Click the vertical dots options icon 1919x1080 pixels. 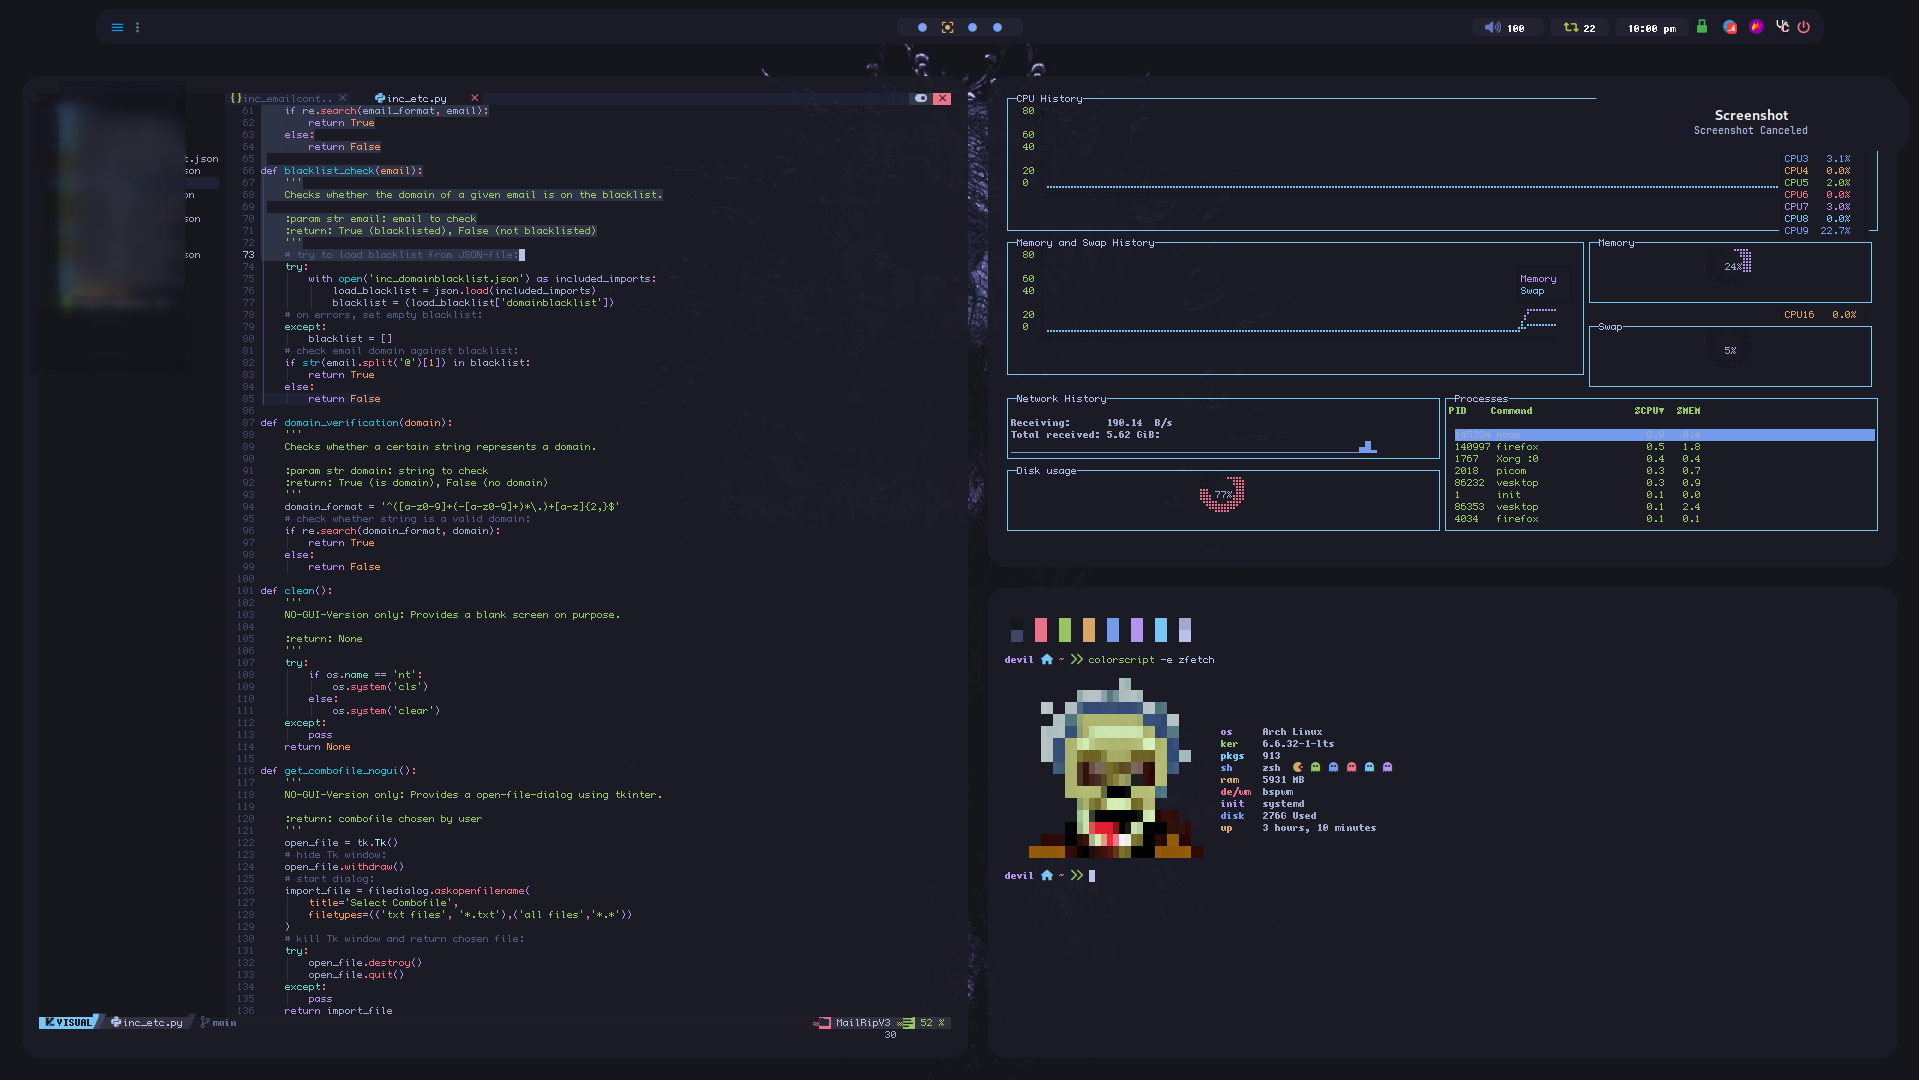click(138, 28)
